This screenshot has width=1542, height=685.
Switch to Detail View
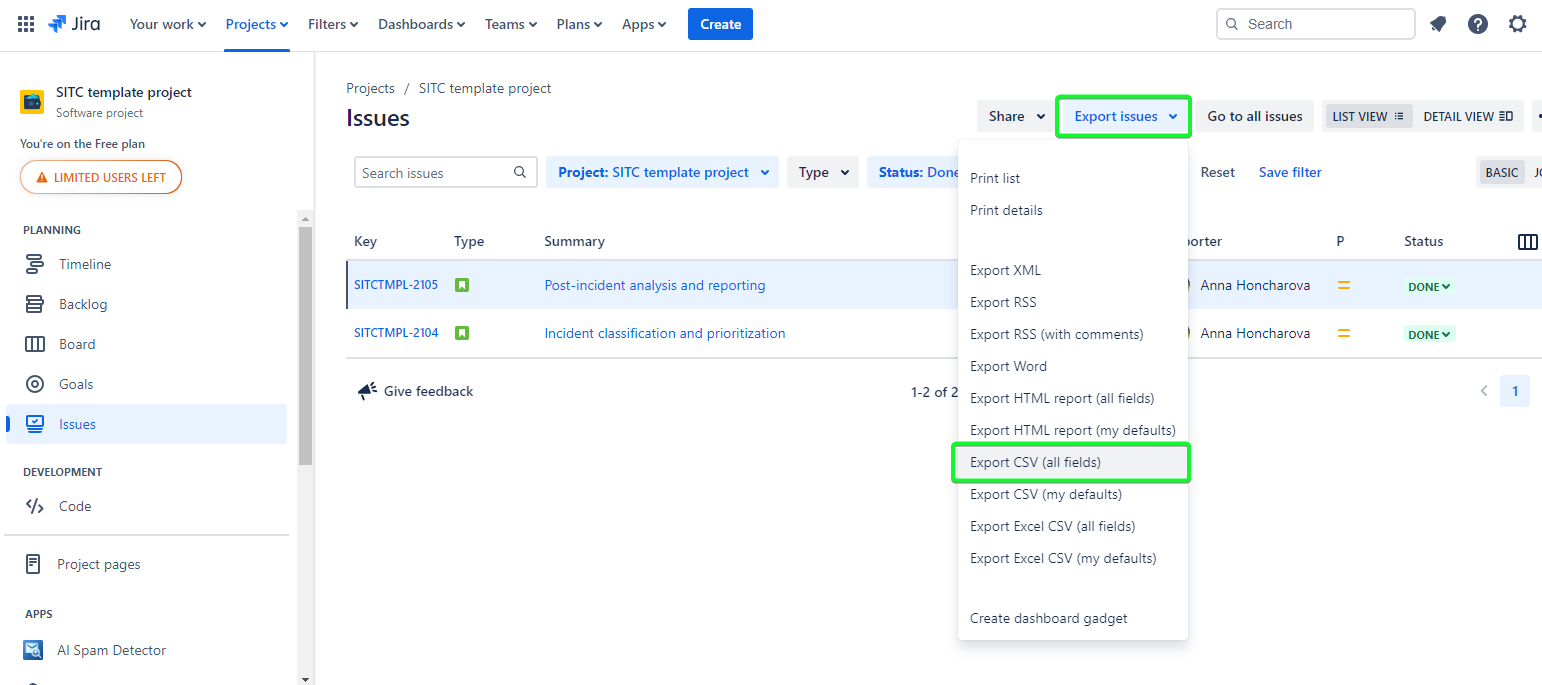click(x=1467, y=116)
